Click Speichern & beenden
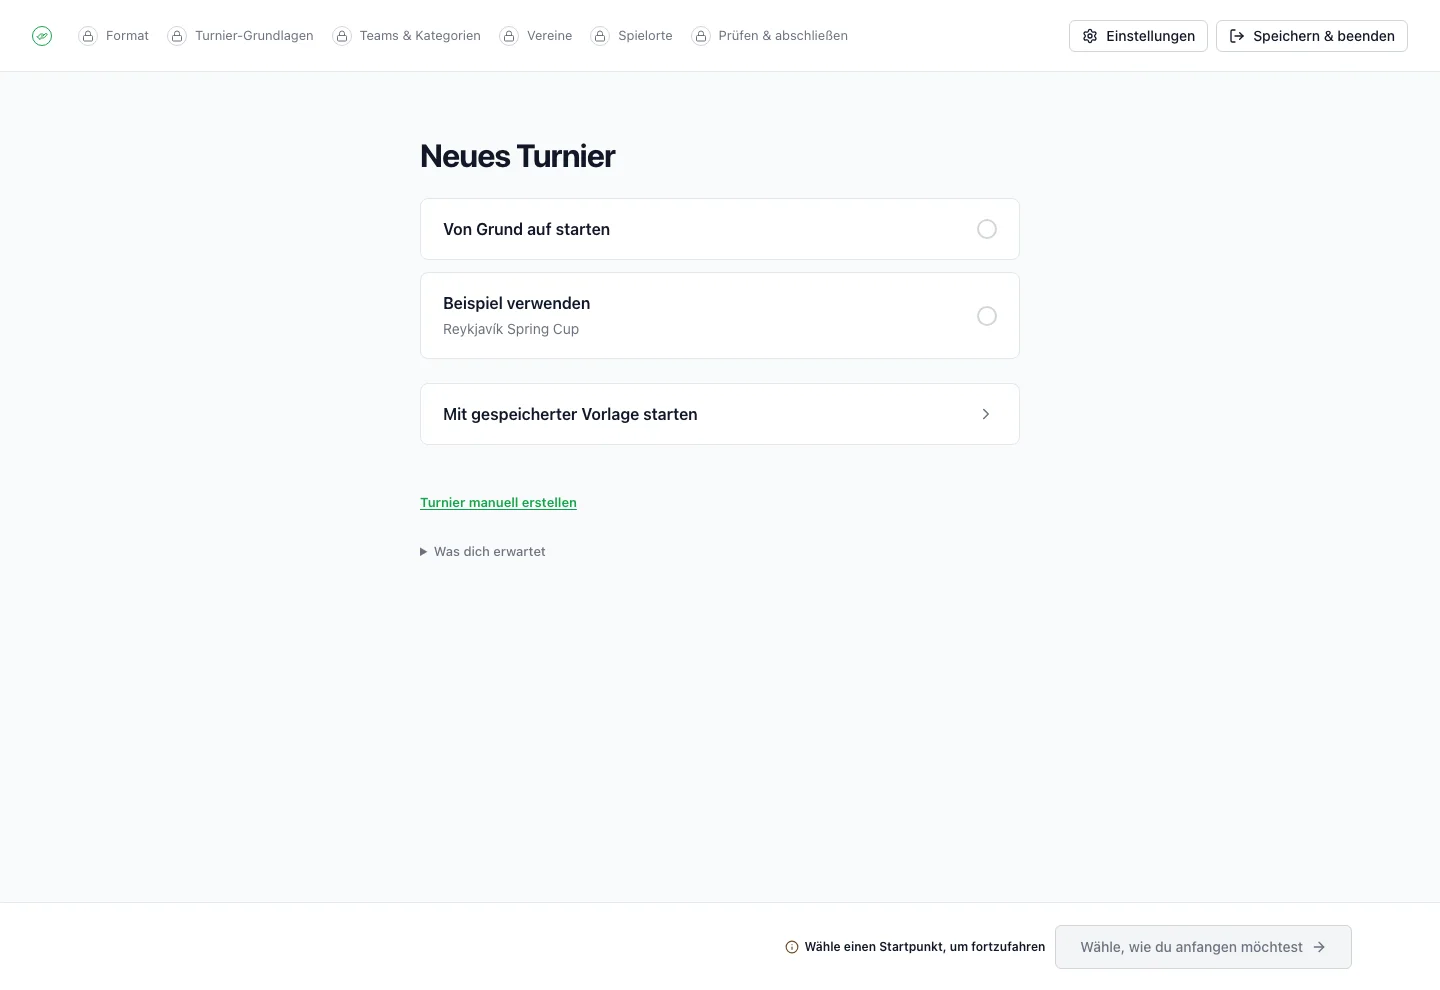Image resolution: width=1440 pixels, height=990 pixels. pos(1312,36)
